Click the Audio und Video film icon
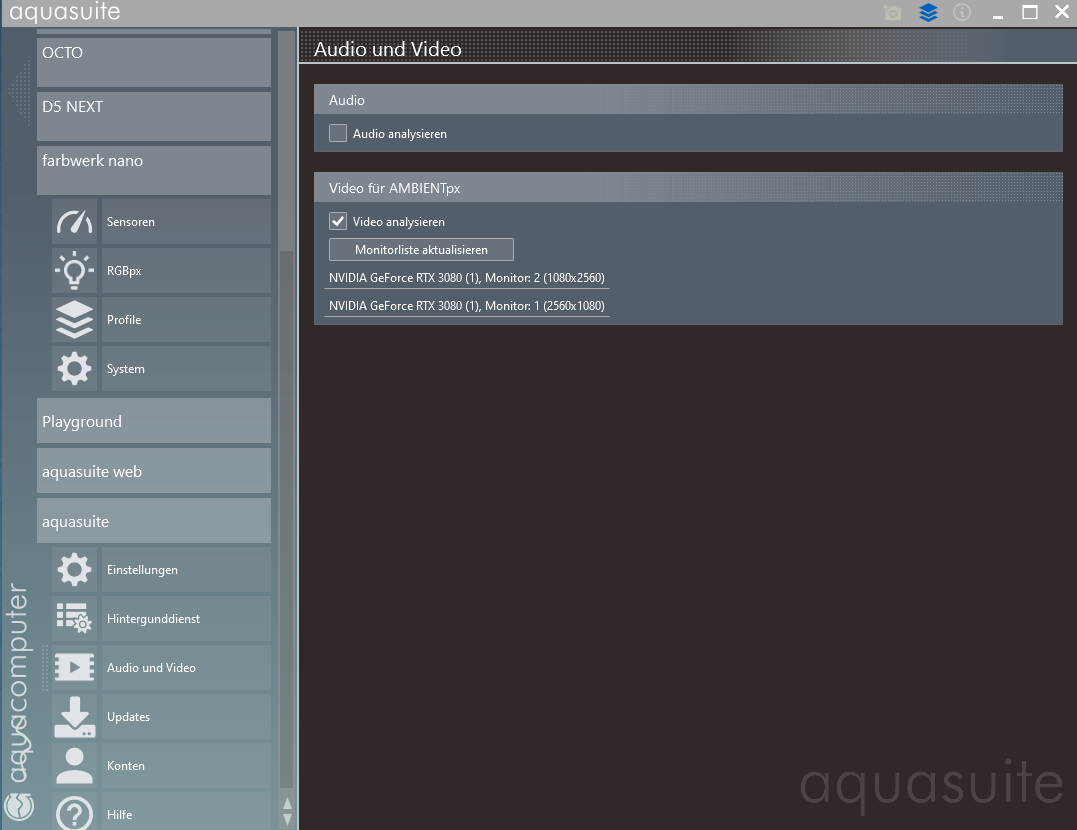The image size is (1077, 830). click(74, 668)
